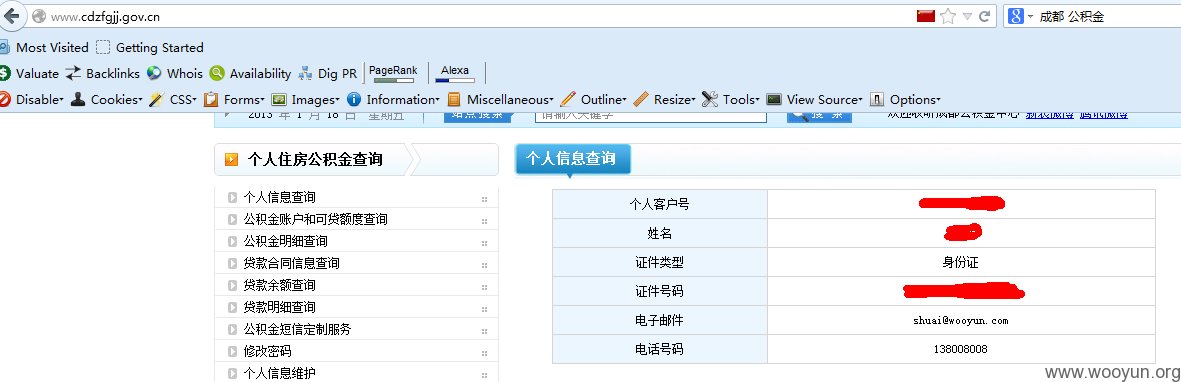Open 贷款明细查询 in the sidebar
This screenshot has height=382, width=1181.
[279, 307]
